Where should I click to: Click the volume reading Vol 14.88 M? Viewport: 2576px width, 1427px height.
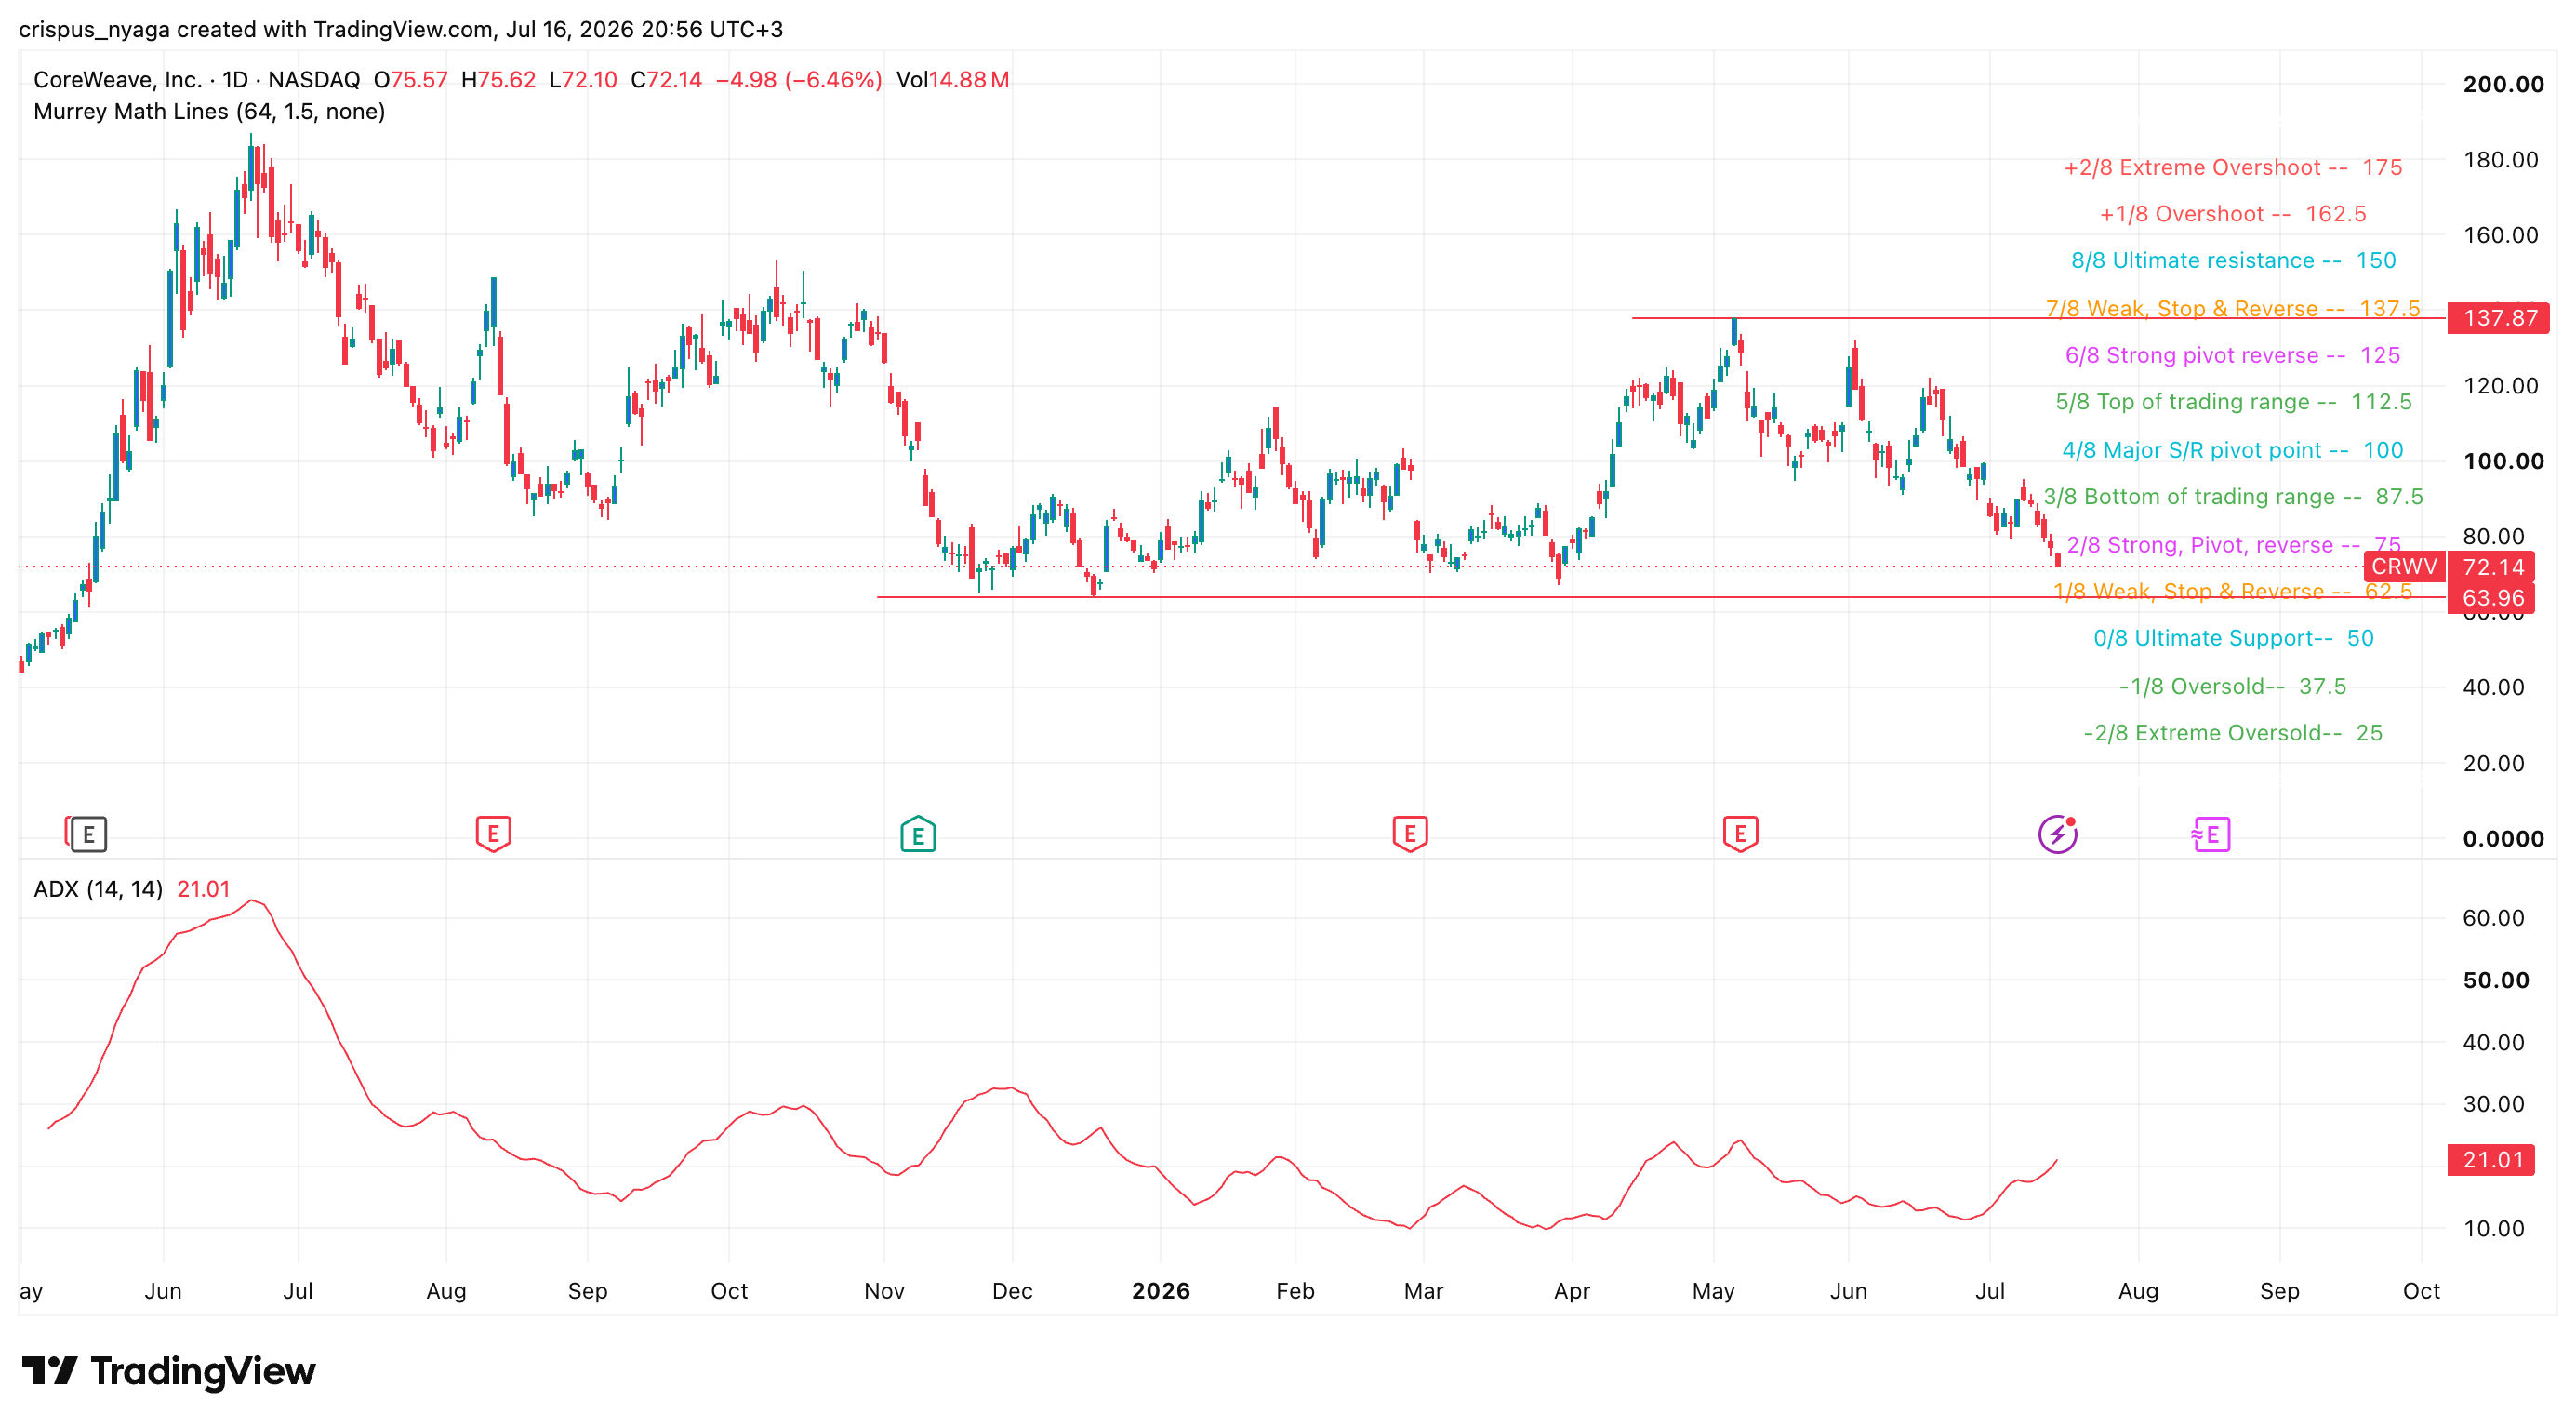[x=952, y=80]
